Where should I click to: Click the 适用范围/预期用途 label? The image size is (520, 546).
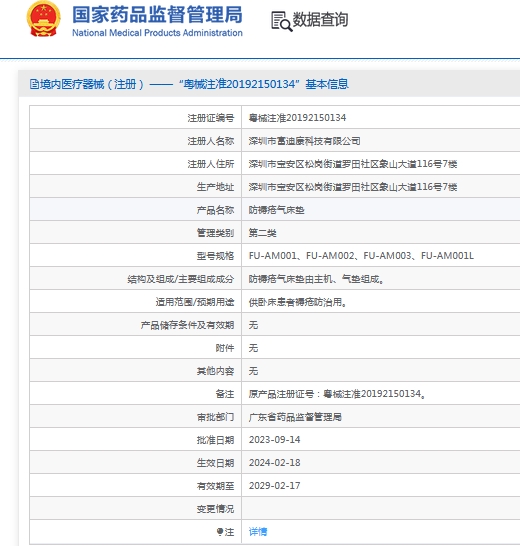(195, 302)
